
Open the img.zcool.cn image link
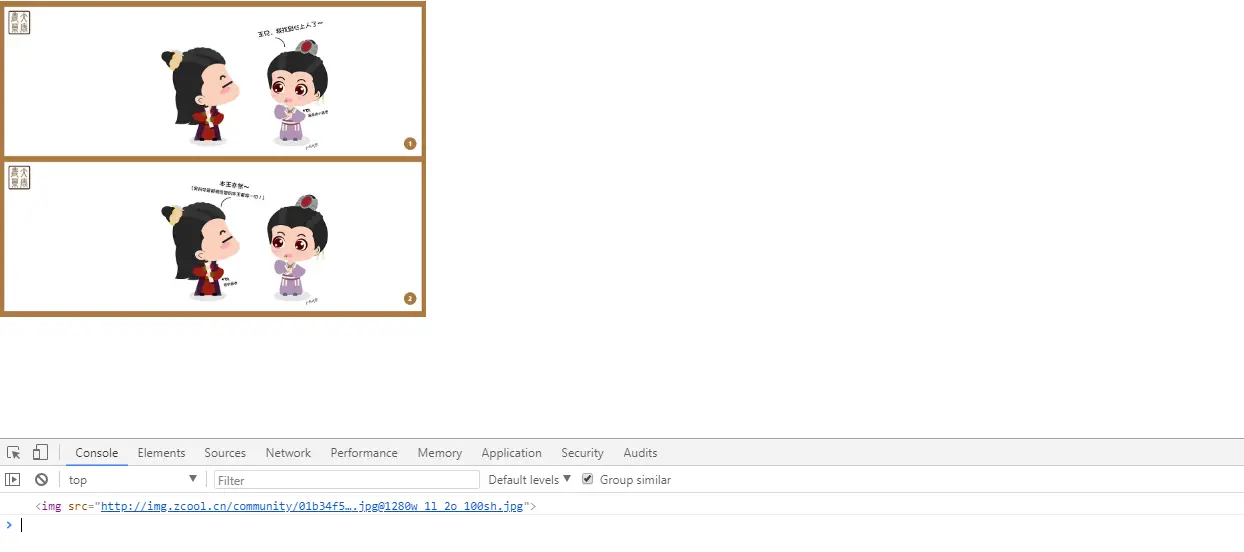[x=312, y=507]
